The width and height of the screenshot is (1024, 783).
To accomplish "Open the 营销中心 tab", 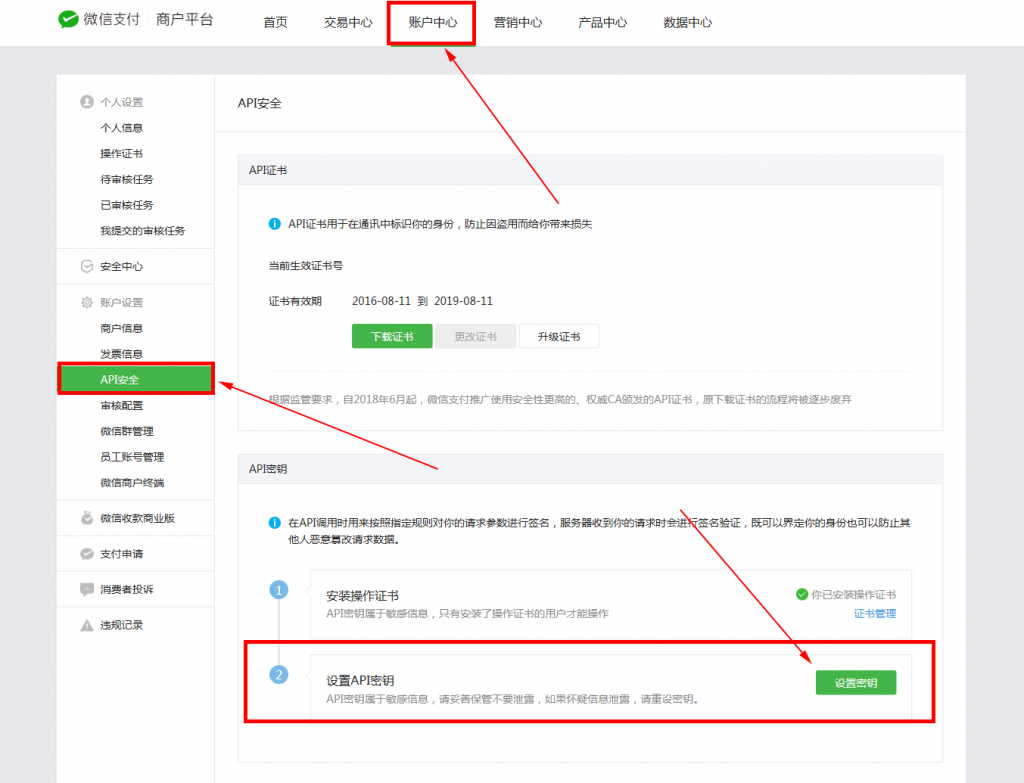I will 517,23.
